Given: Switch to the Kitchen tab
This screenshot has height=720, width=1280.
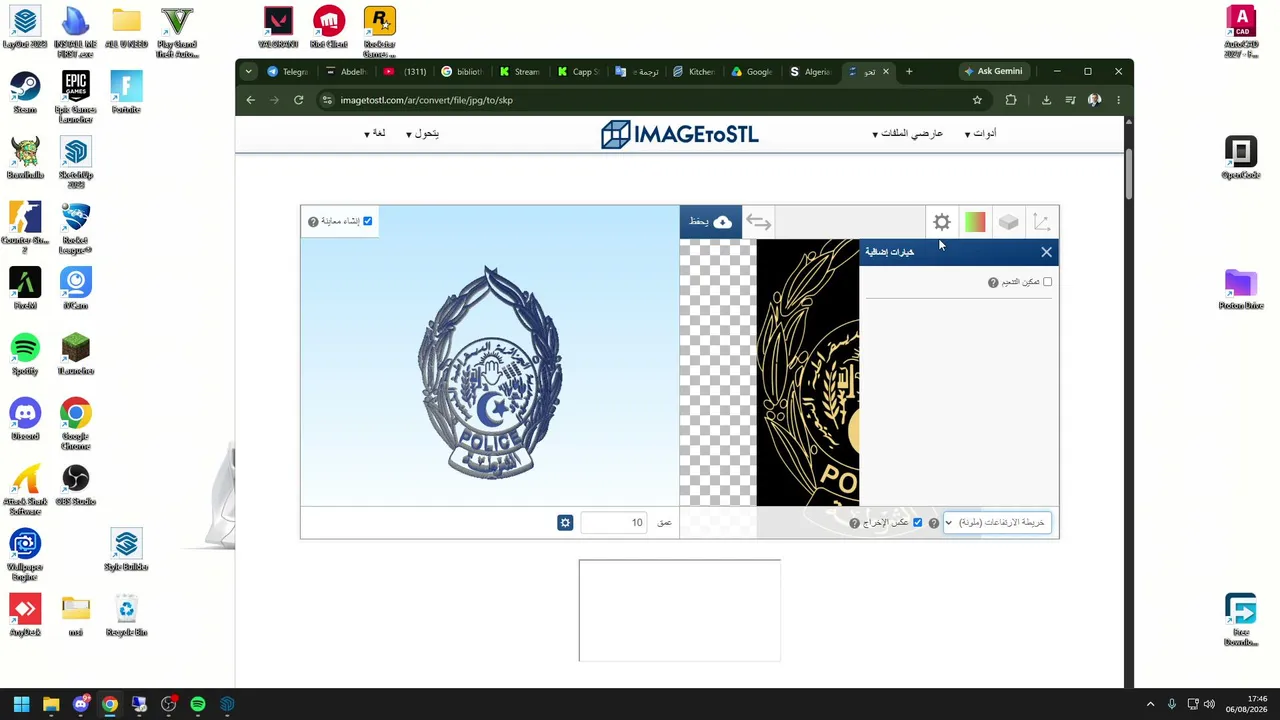Looking at the screenshot, I should (694, 72).
